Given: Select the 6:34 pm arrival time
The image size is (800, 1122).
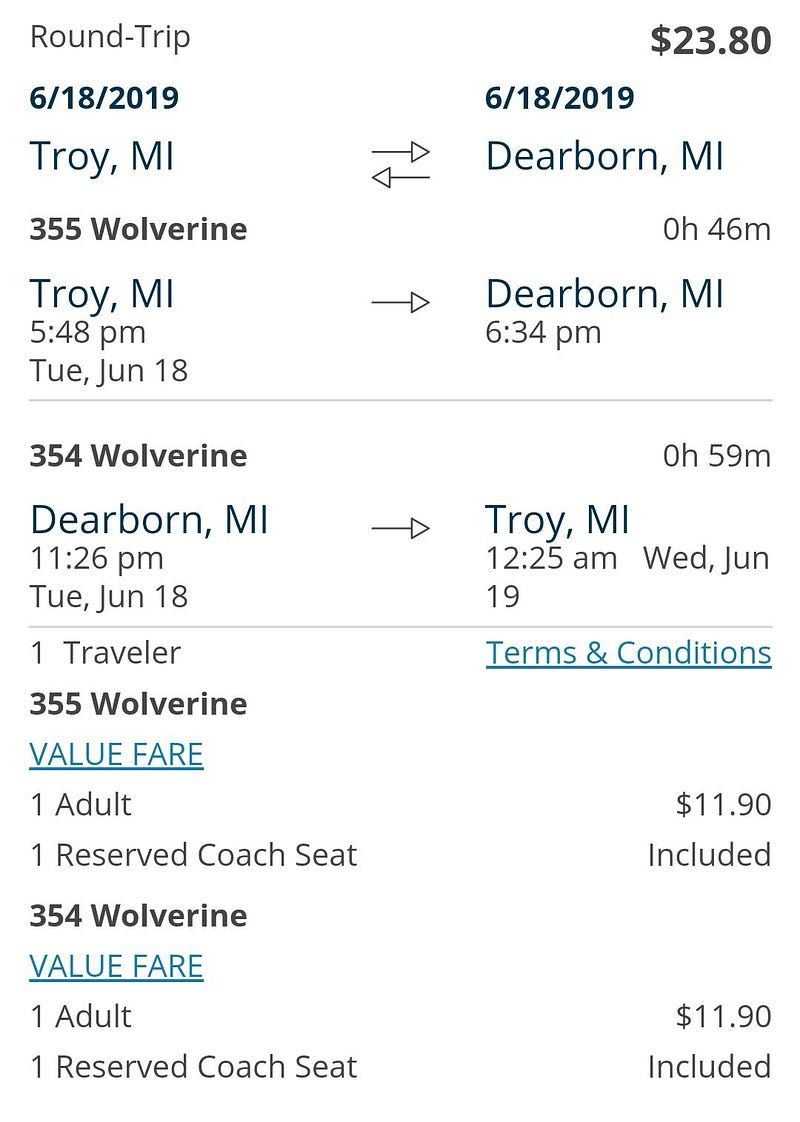Looking at the screenshot, I should click(543, 332).
